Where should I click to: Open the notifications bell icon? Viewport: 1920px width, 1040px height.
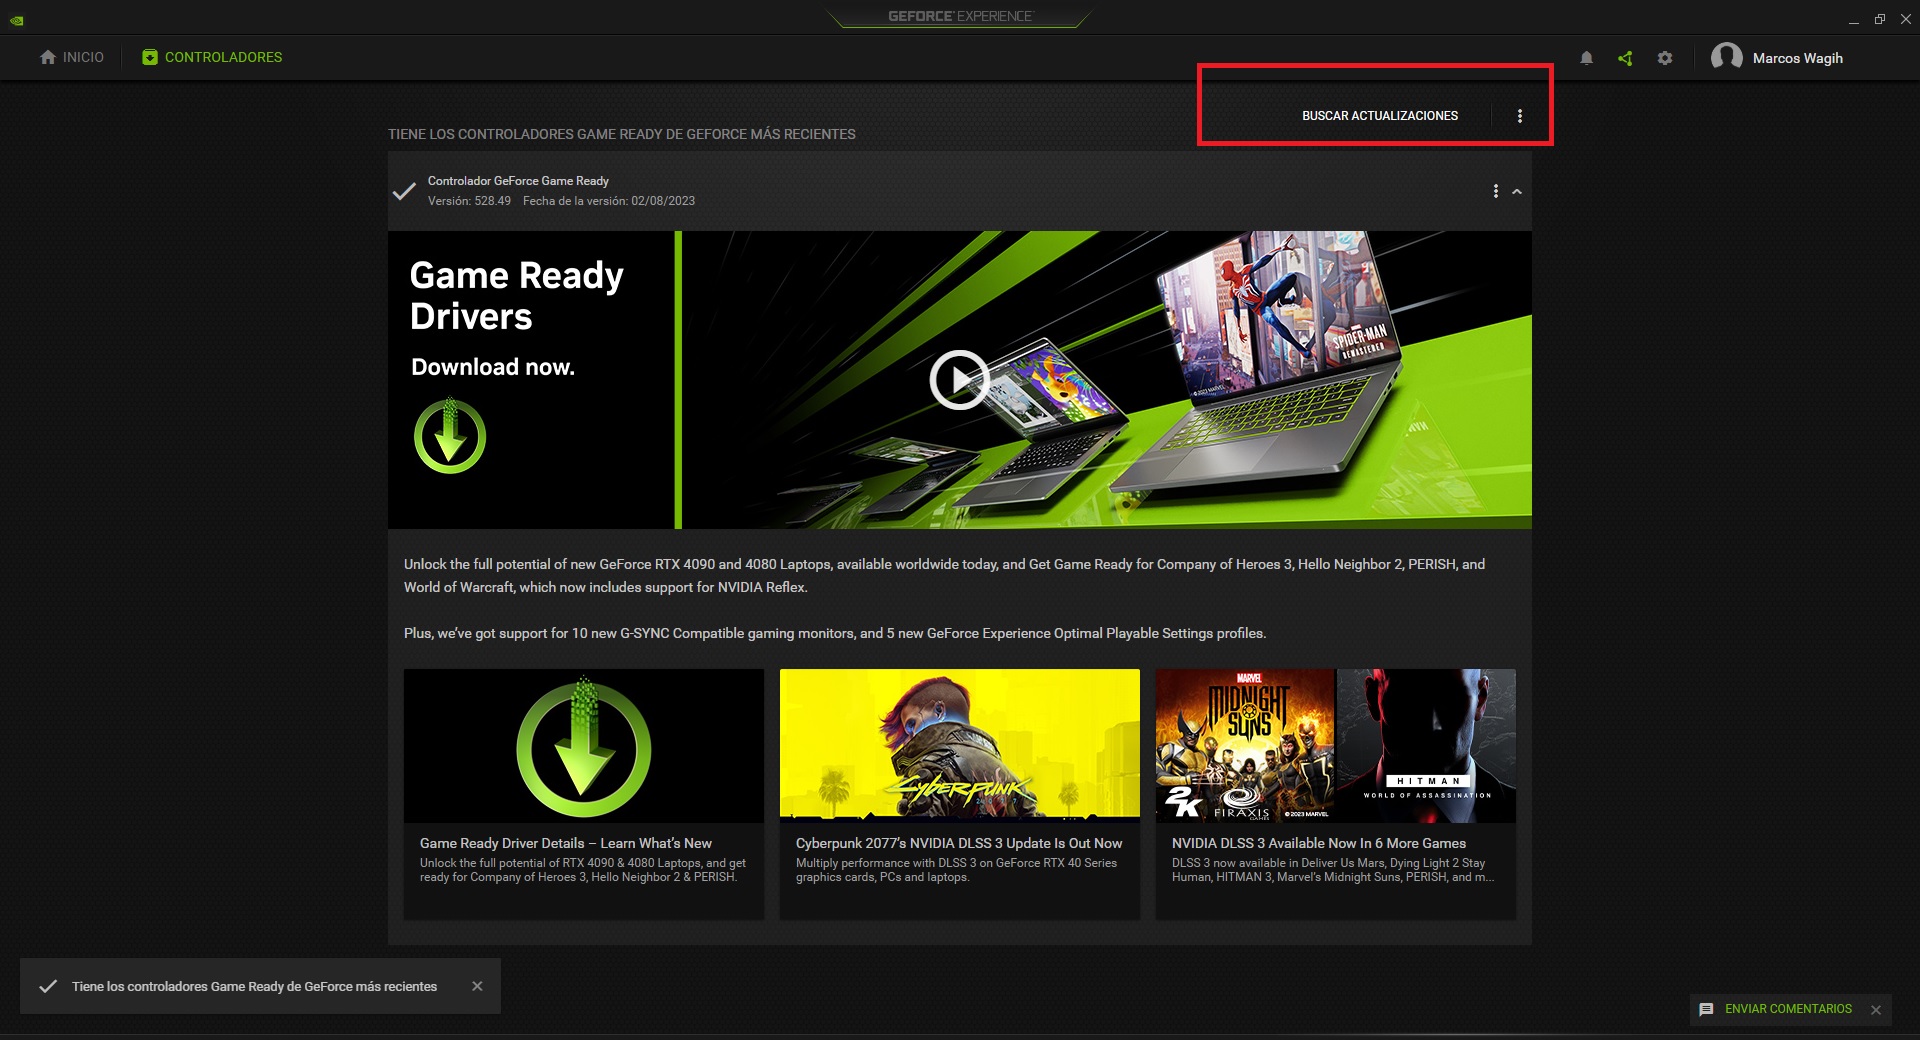coord(1586,58)
